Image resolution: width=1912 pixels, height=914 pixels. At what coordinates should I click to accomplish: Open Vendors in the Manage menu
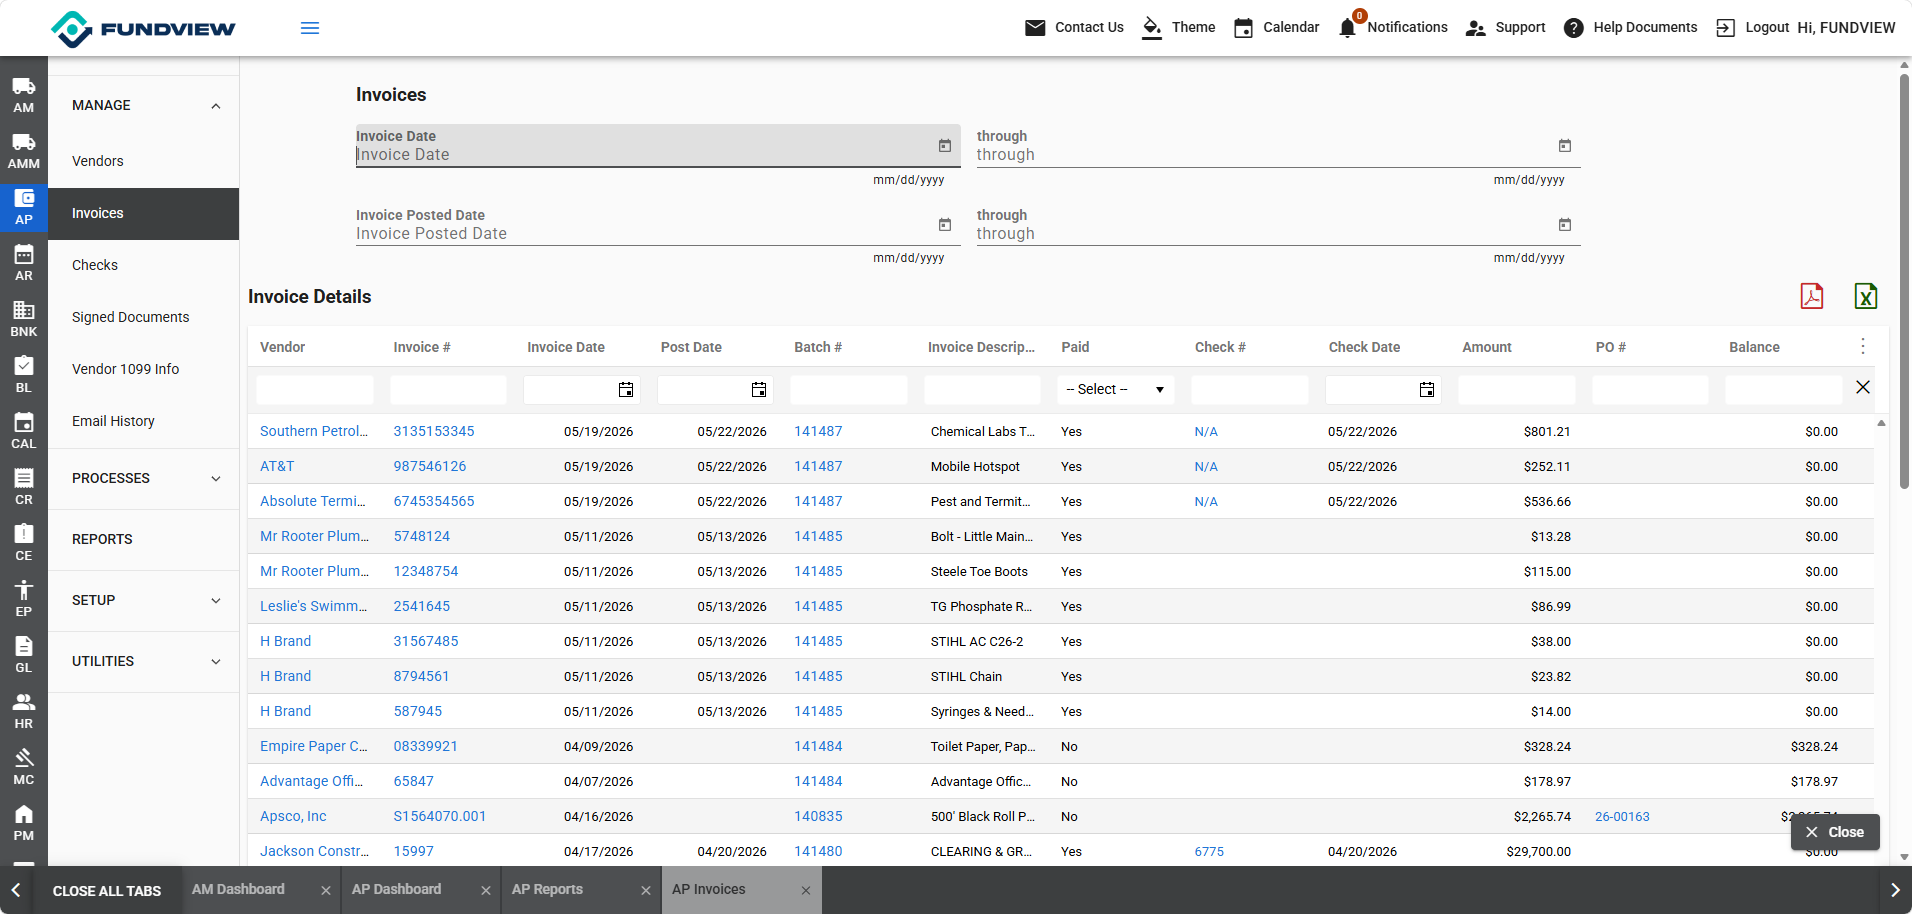point(143,161)
